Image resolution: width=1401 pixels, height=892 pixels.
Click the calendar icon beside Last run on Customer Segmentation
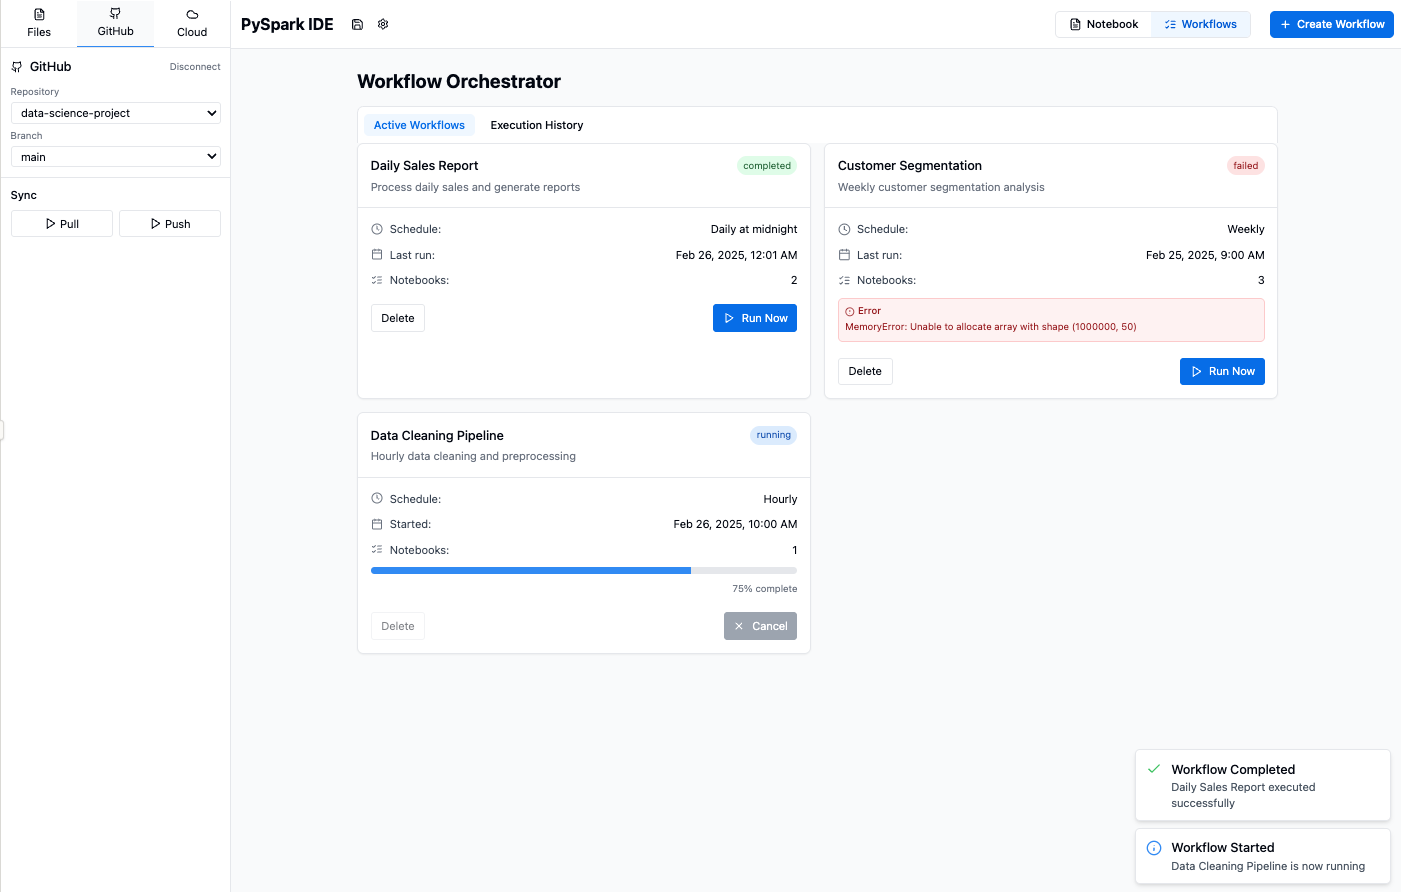[845, 254]
